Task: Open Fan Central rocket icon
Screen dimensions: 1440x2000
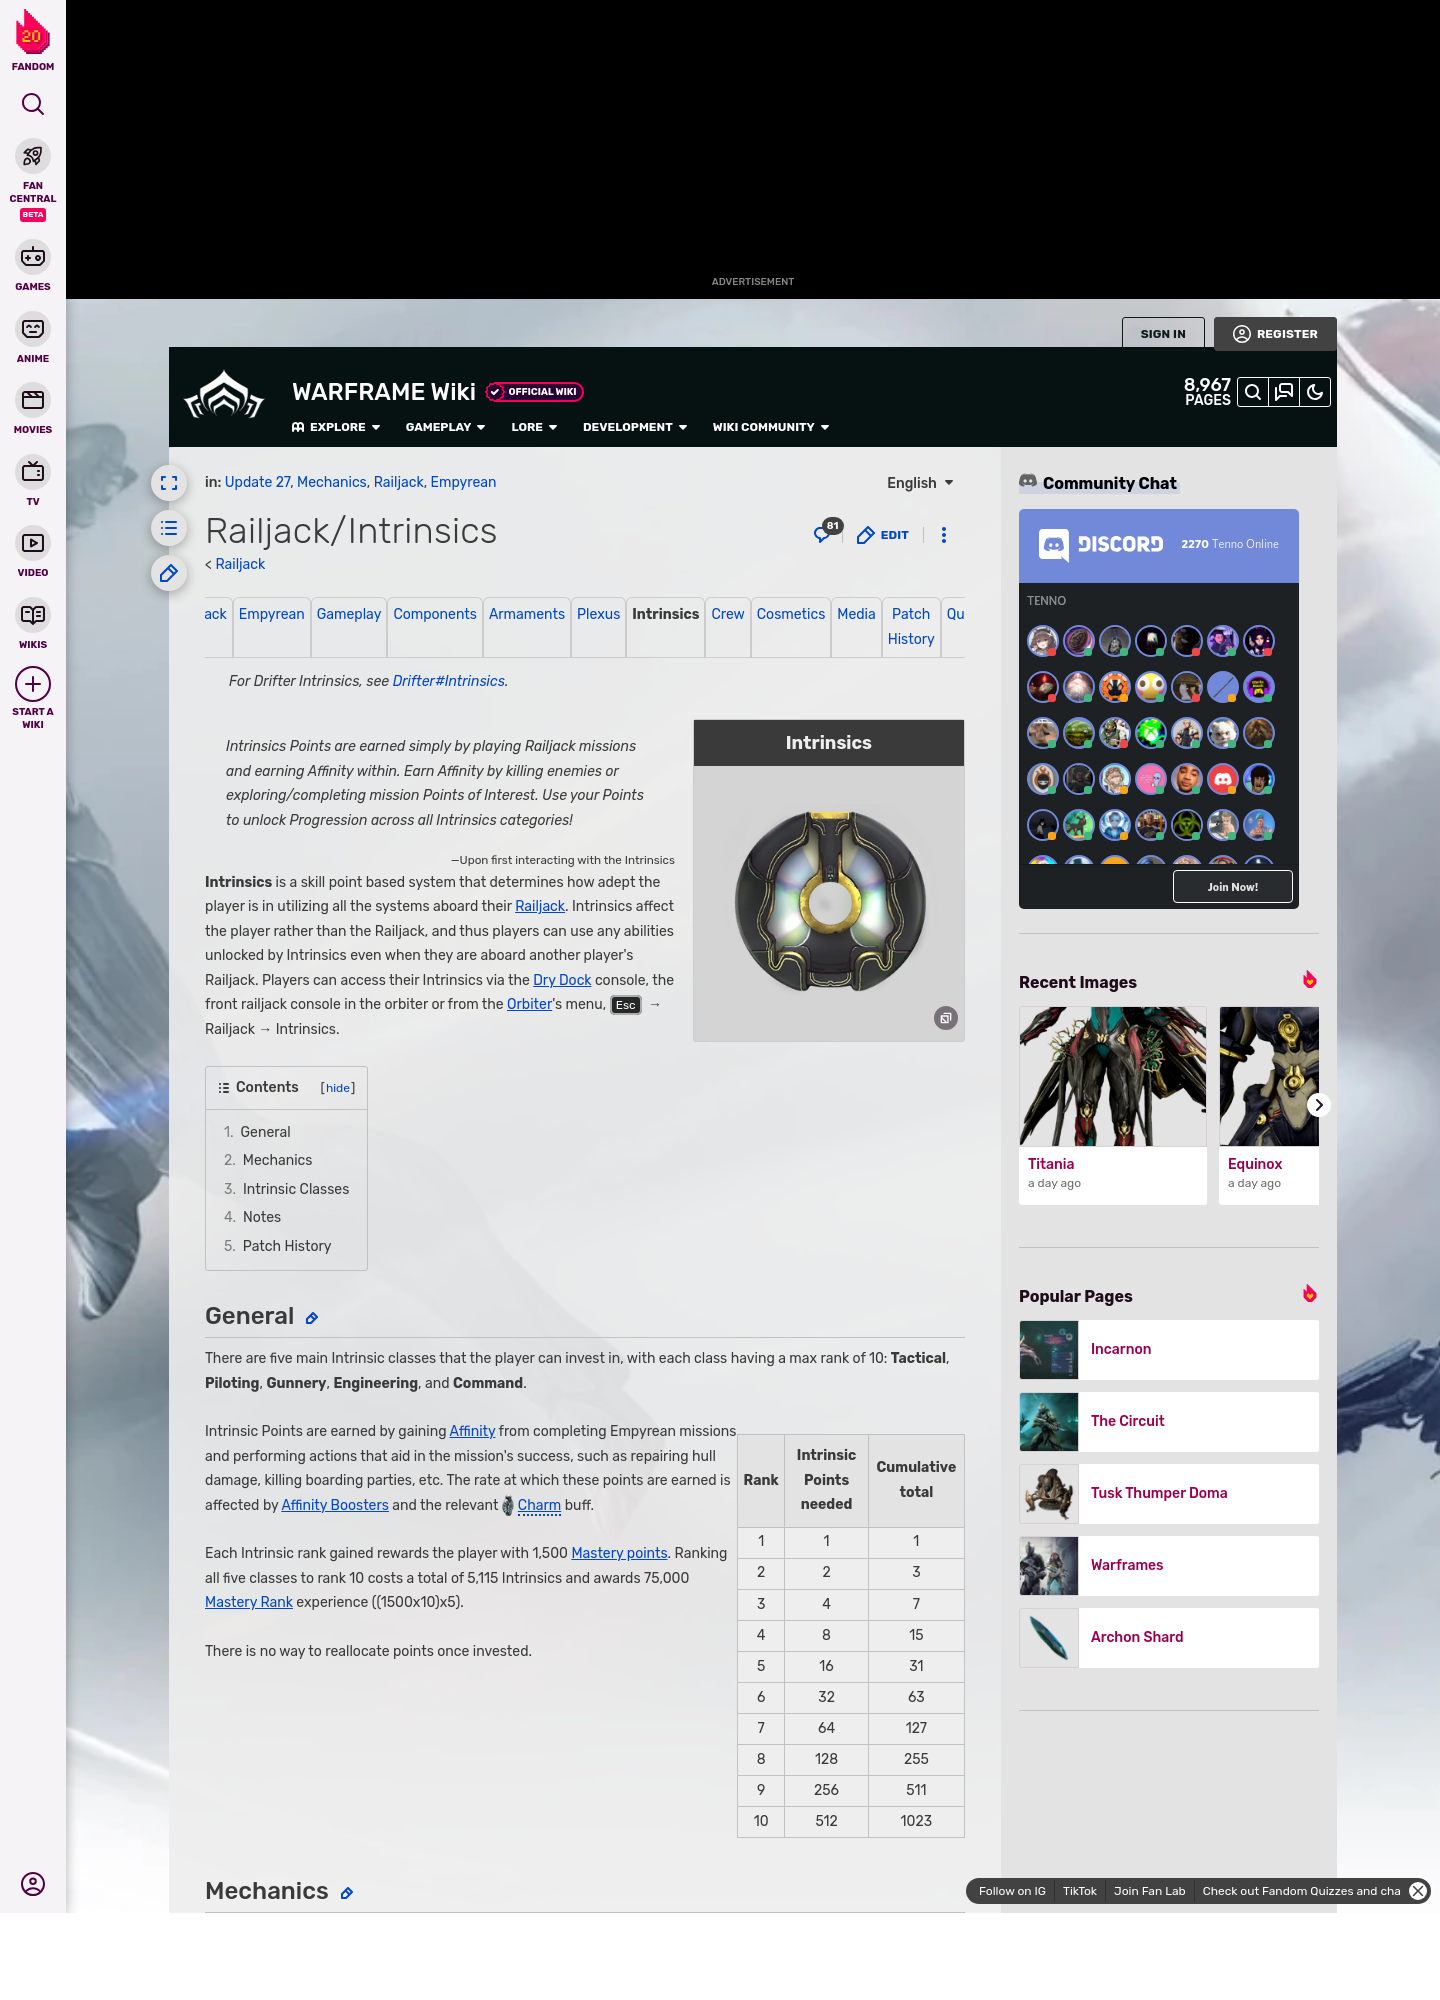Action: coord(33,156)
